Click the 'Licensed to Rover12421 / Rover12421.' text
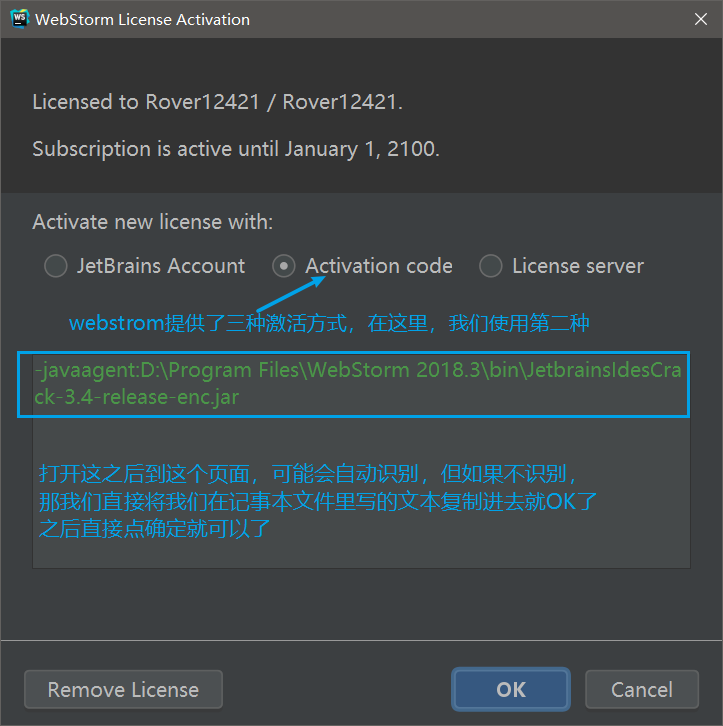Image resolution: width=723 pixels, height=726 pixels. [x=218, y=102]
